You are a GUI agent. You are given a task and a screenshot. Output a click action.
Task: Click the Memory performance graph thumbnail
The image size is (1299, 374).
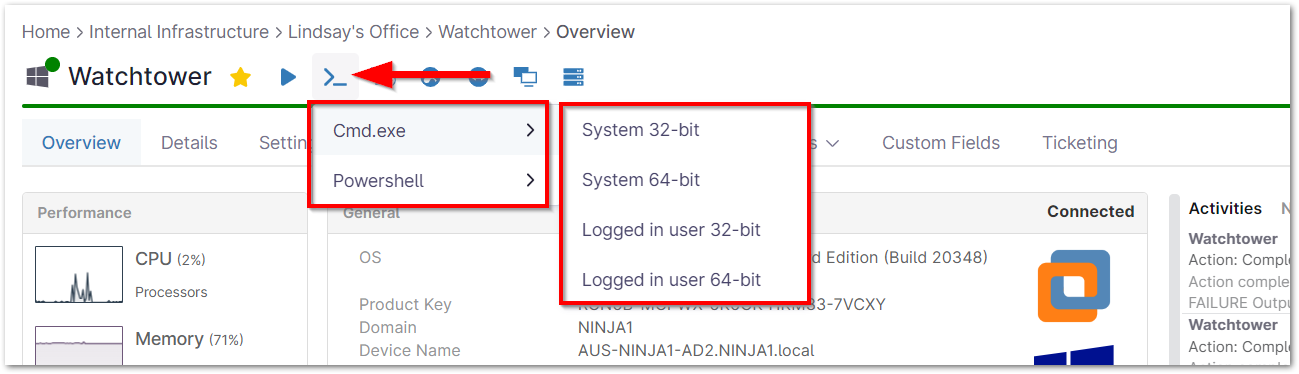coord(78,345)
